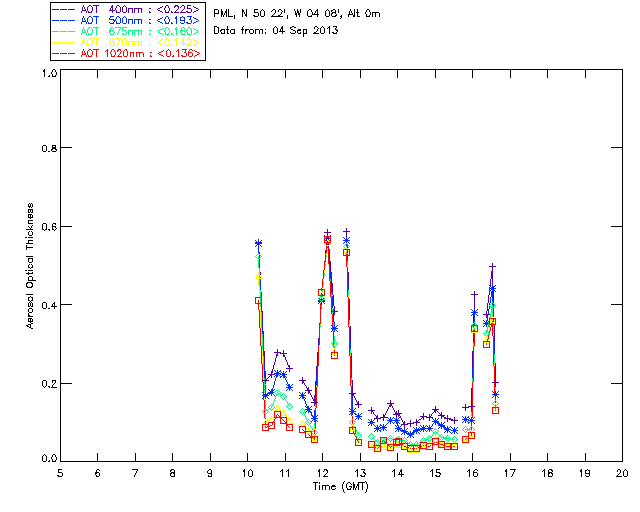Click the x-axis label 7
This screenshot has width=640, height=512.
point(135,473)
